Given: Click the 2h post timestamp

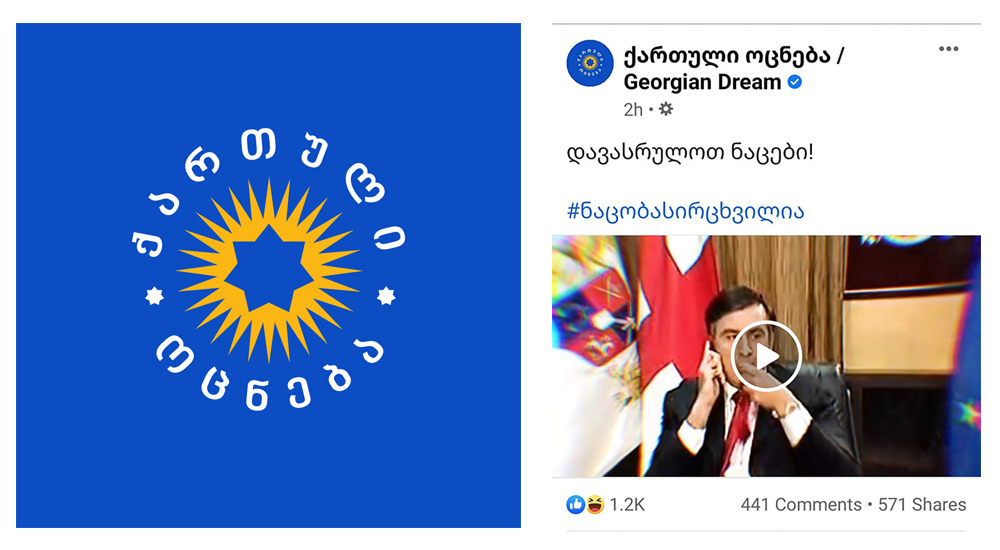Looking at the screenshot, I should pyautogui.click(x=633, y=110).
